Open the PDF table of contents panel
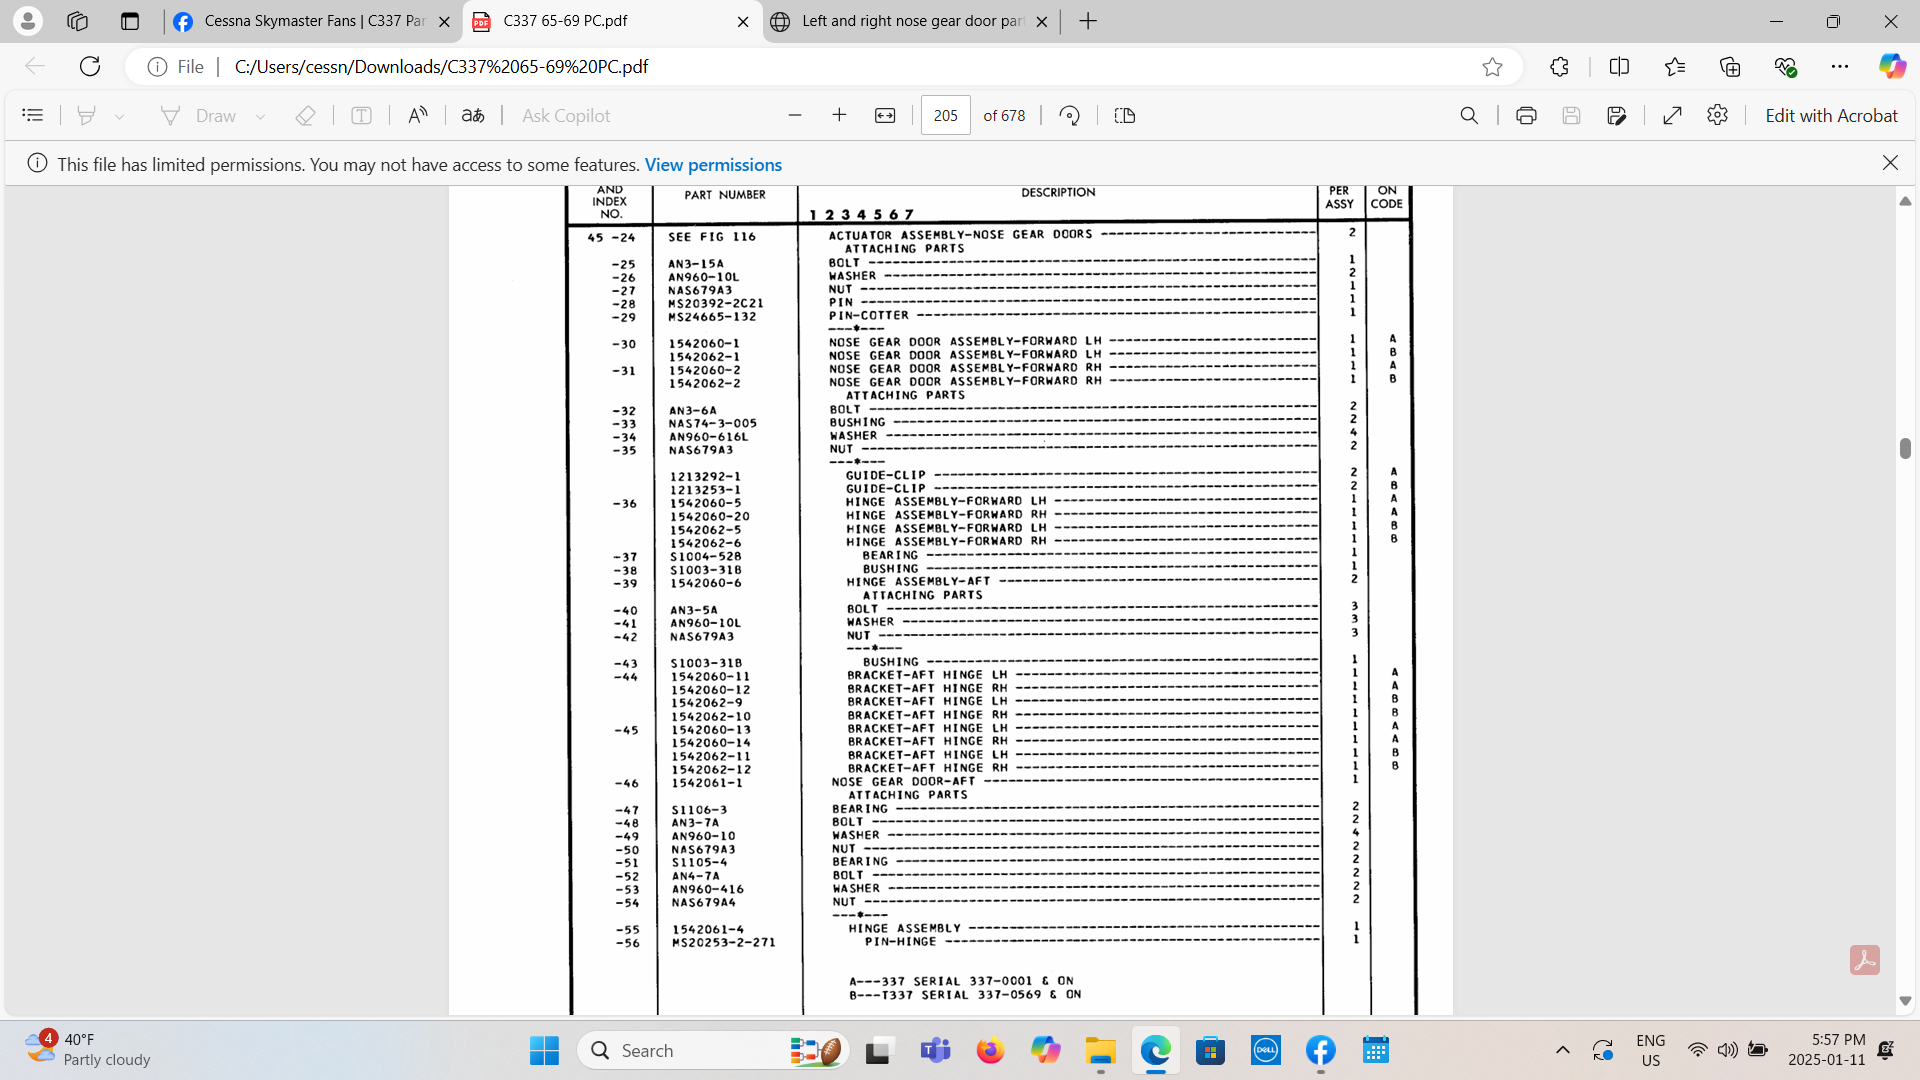This screenshot has height=1080, width=1920. tap(32, 116)
